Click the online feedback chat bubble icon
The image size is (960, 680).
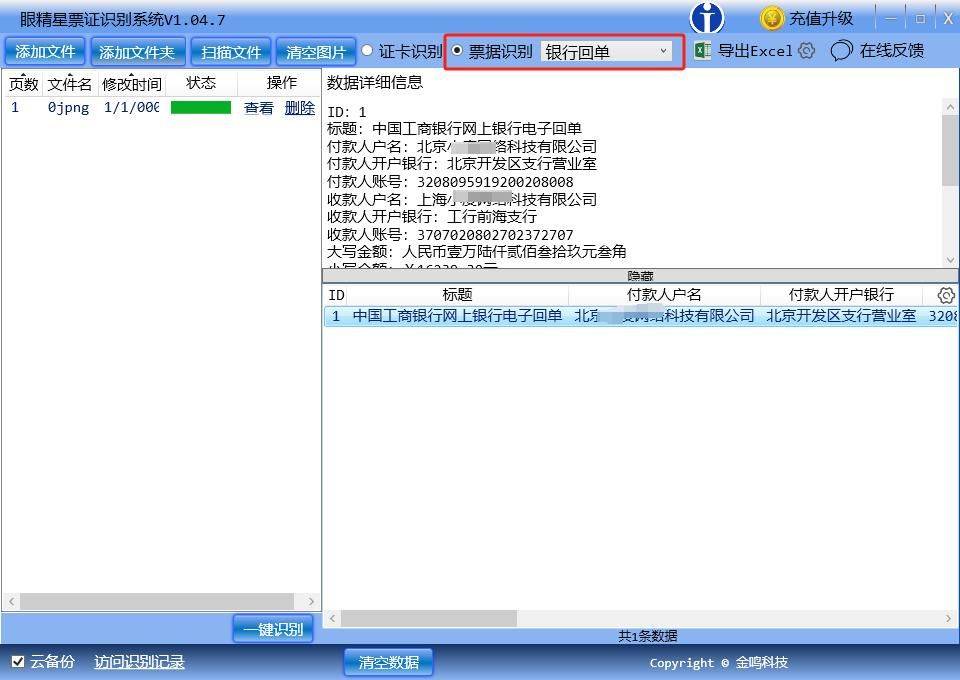841,50
